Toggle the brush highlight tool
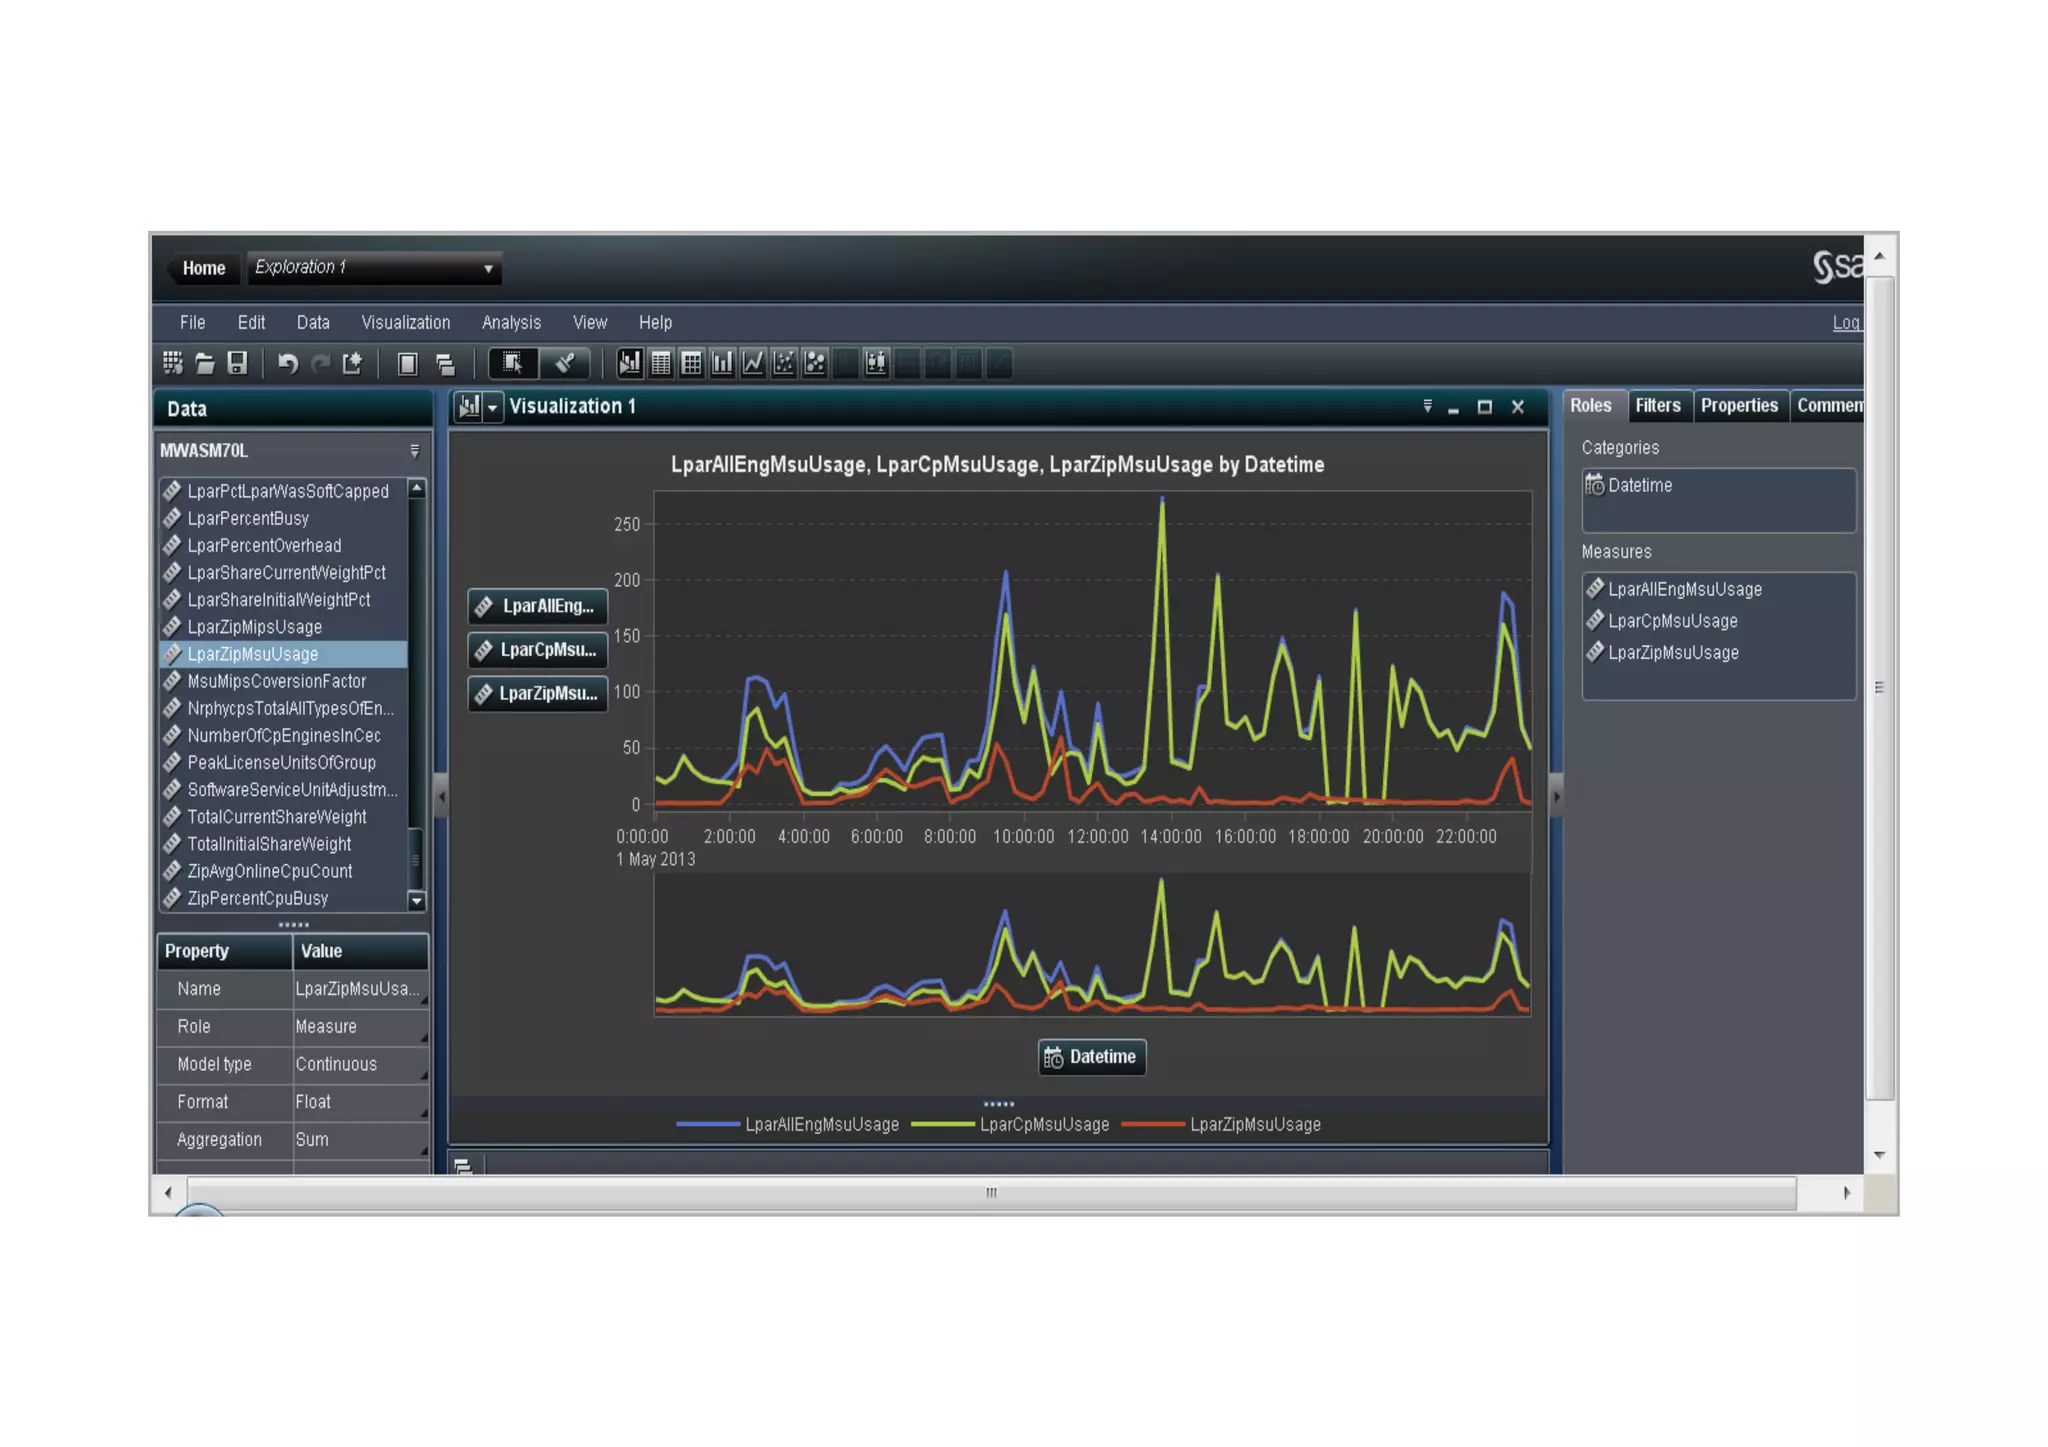Image resolution: width=2048 pixels, height=1447 pixels. click(x=565, y=364)
